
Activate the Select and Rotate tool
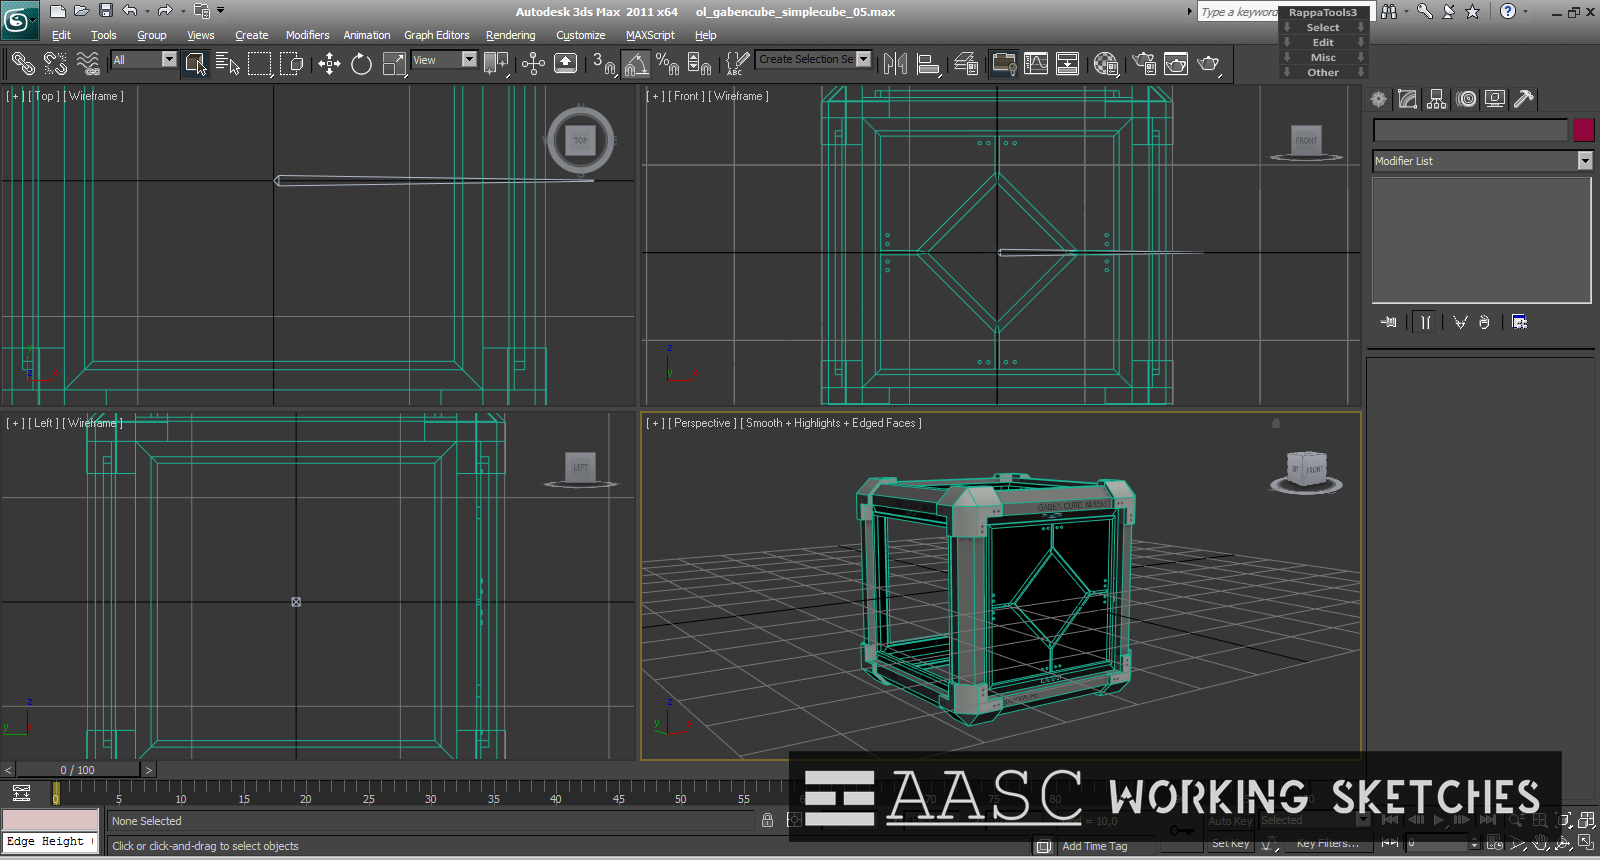(x=361, y=64)
